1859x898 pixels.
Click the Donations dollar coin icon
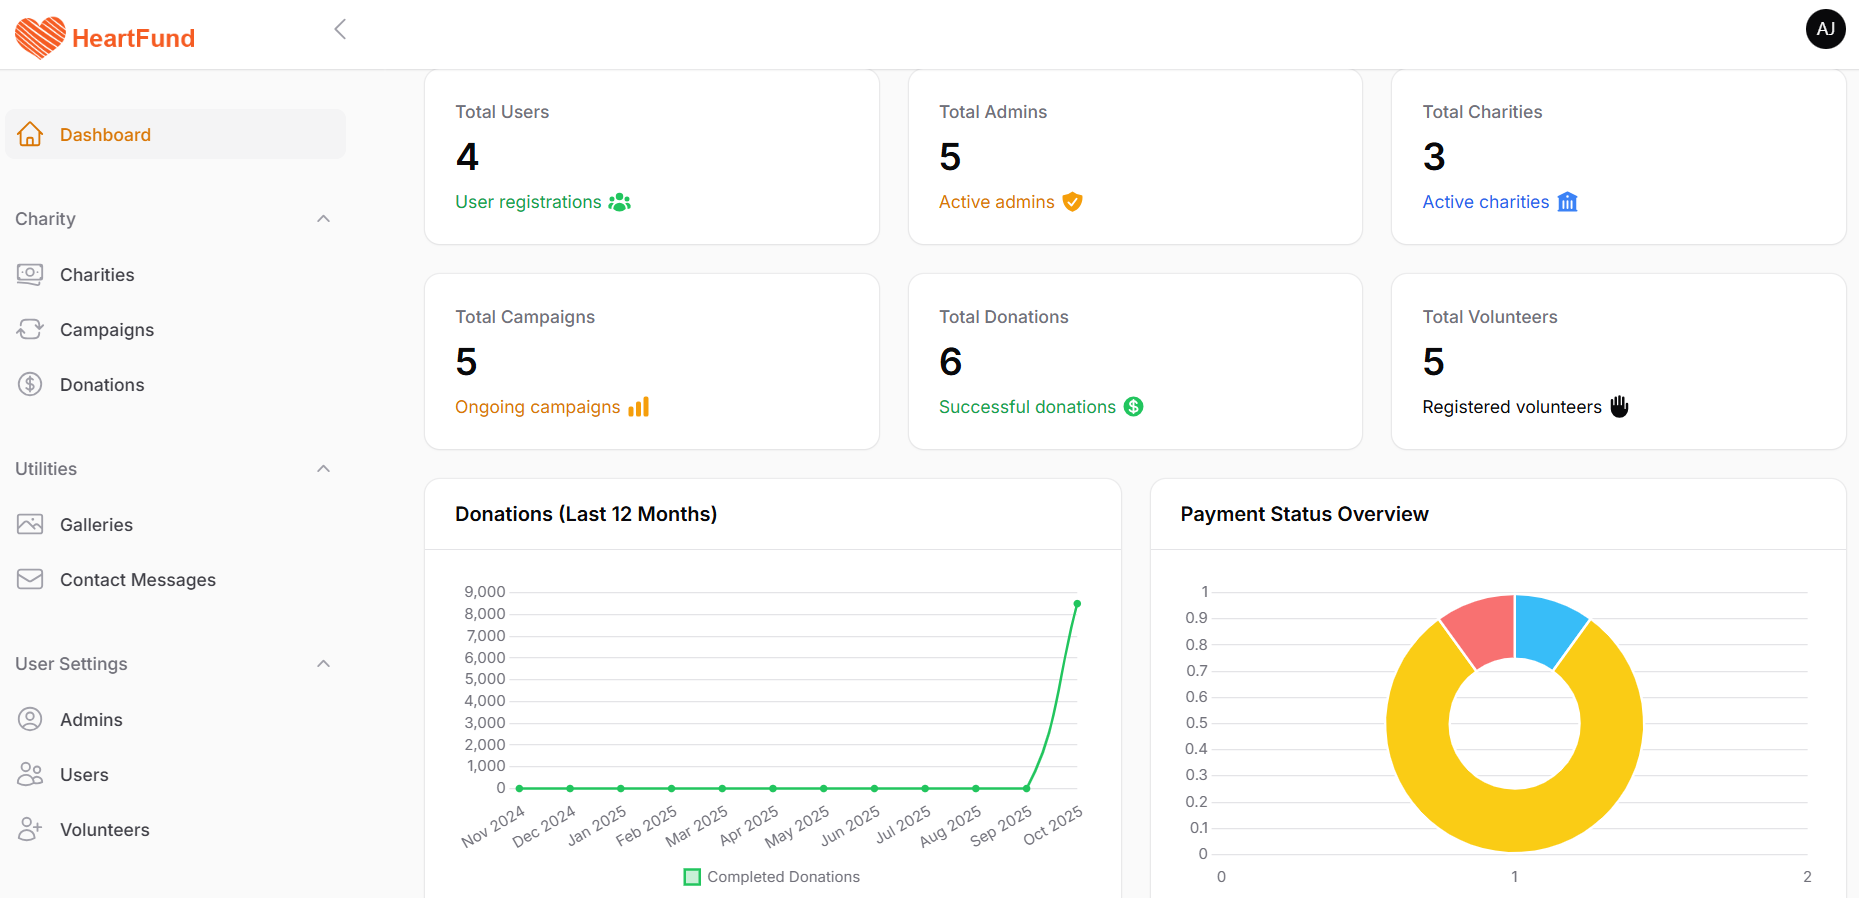tap(30, 384)
